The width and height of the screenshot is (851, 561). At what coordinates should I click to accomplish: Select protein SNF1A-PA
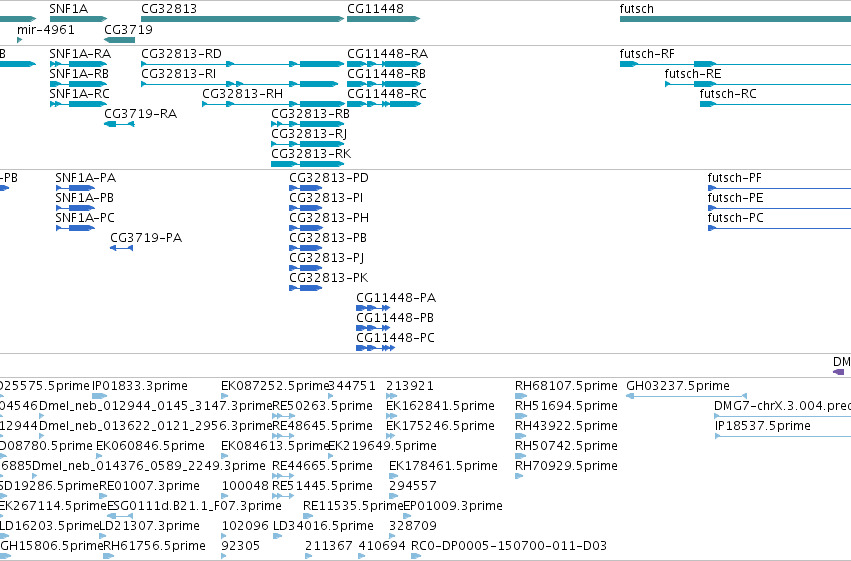[75, 188]
